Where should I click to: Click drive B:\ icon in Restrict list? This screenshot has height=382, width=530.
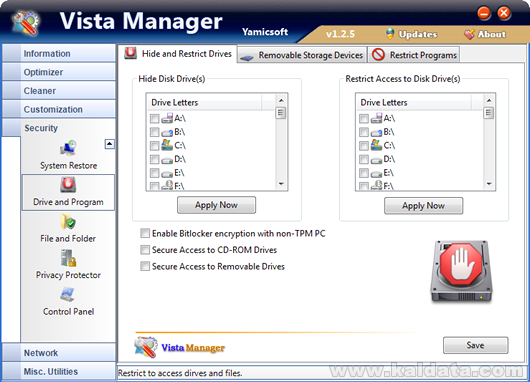[376, 133]
